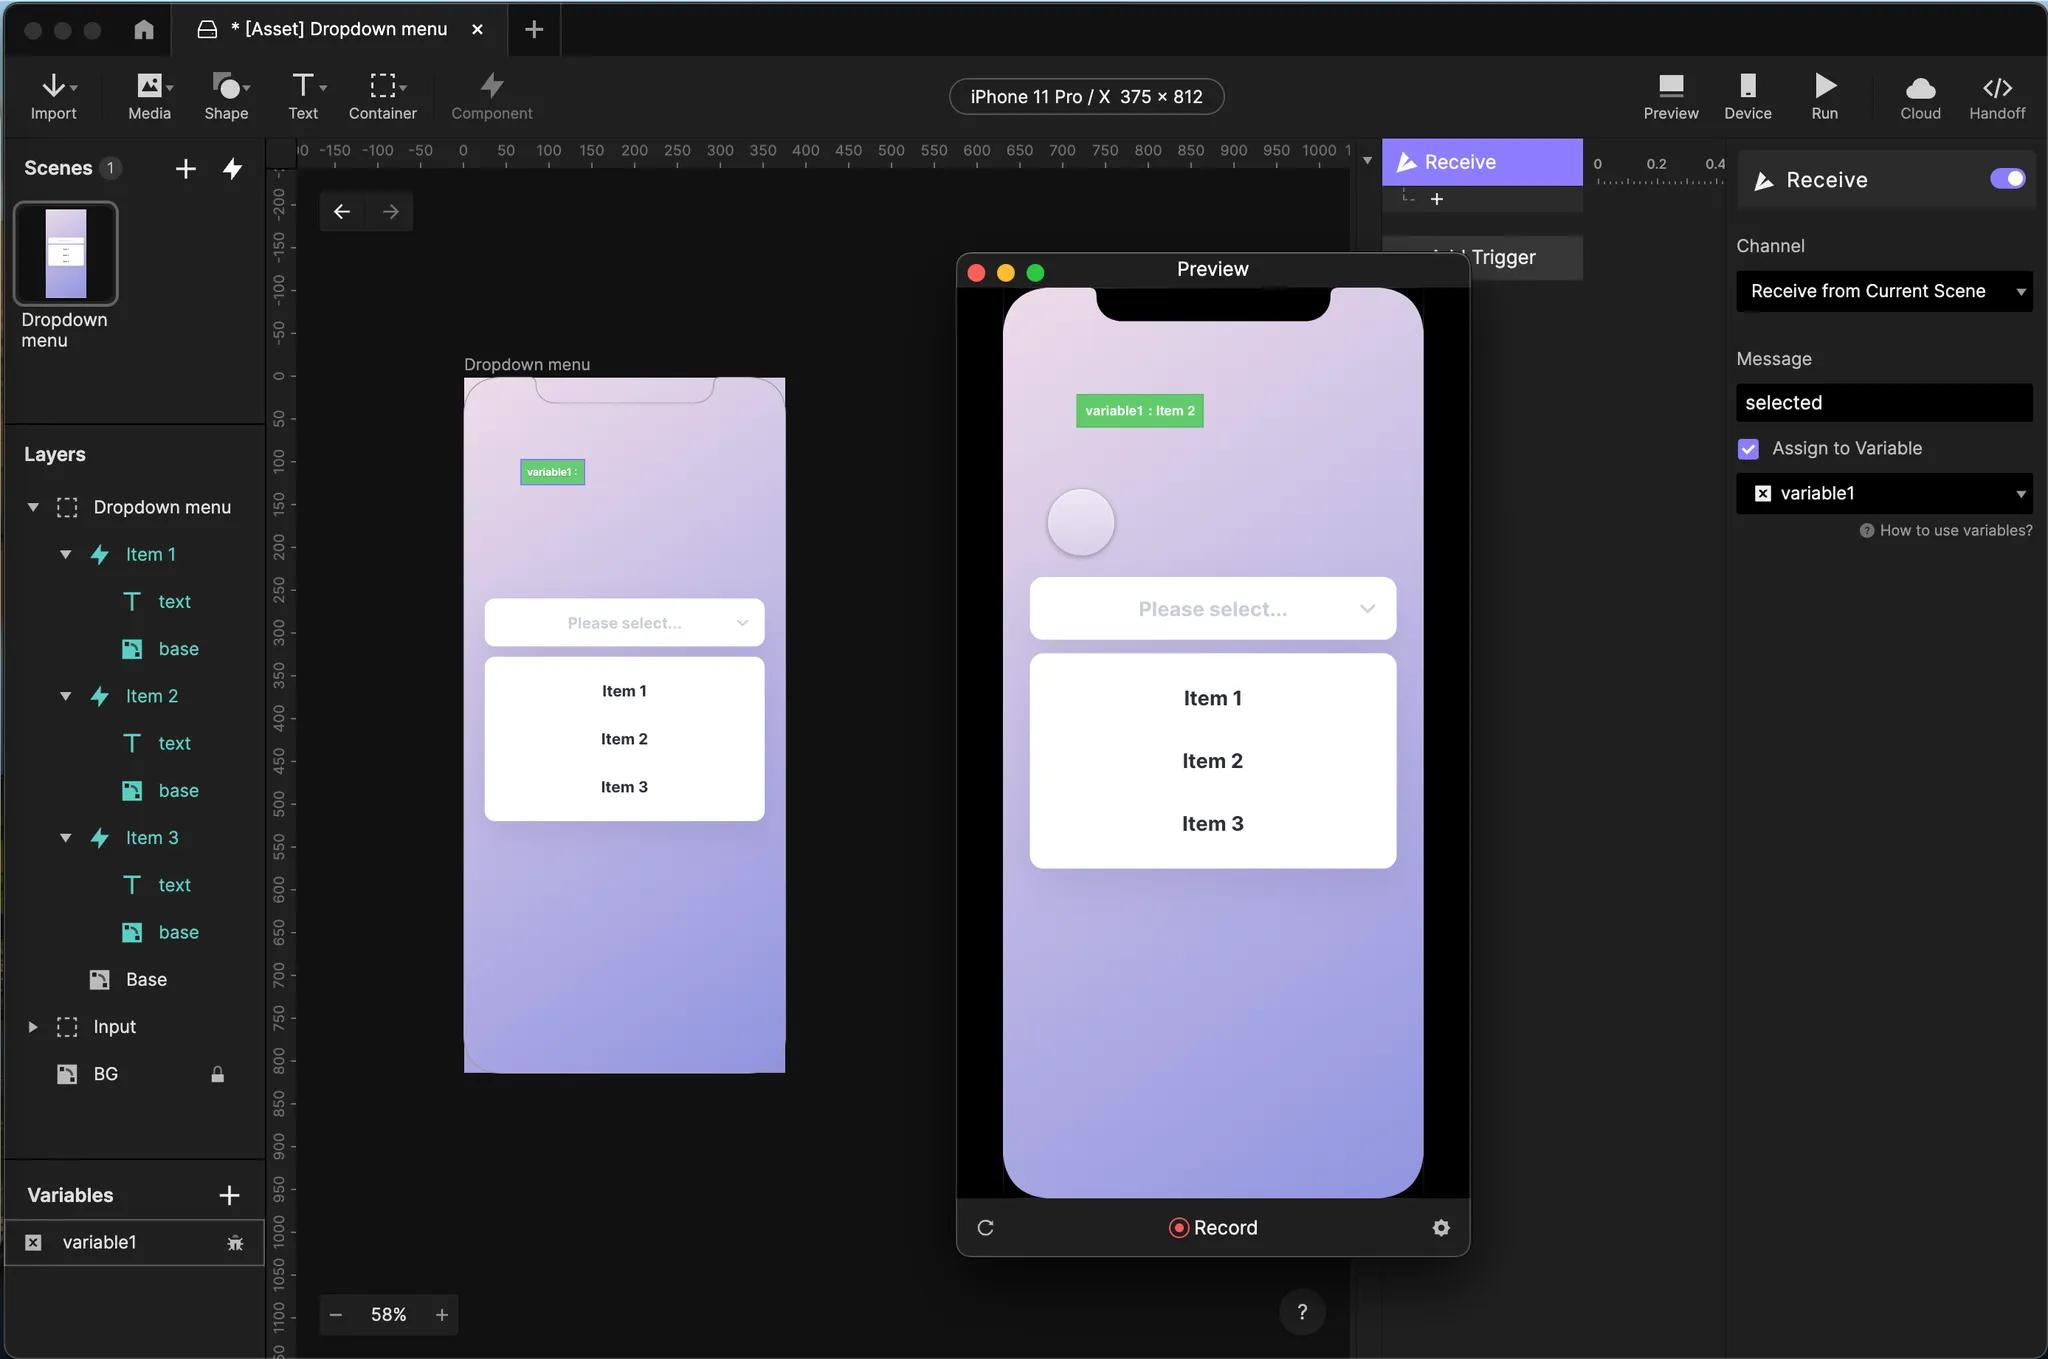Open the Please select dropdown in Preview
The height and width of the screenshot is (1359, 2048).
tap(1212, 609)
